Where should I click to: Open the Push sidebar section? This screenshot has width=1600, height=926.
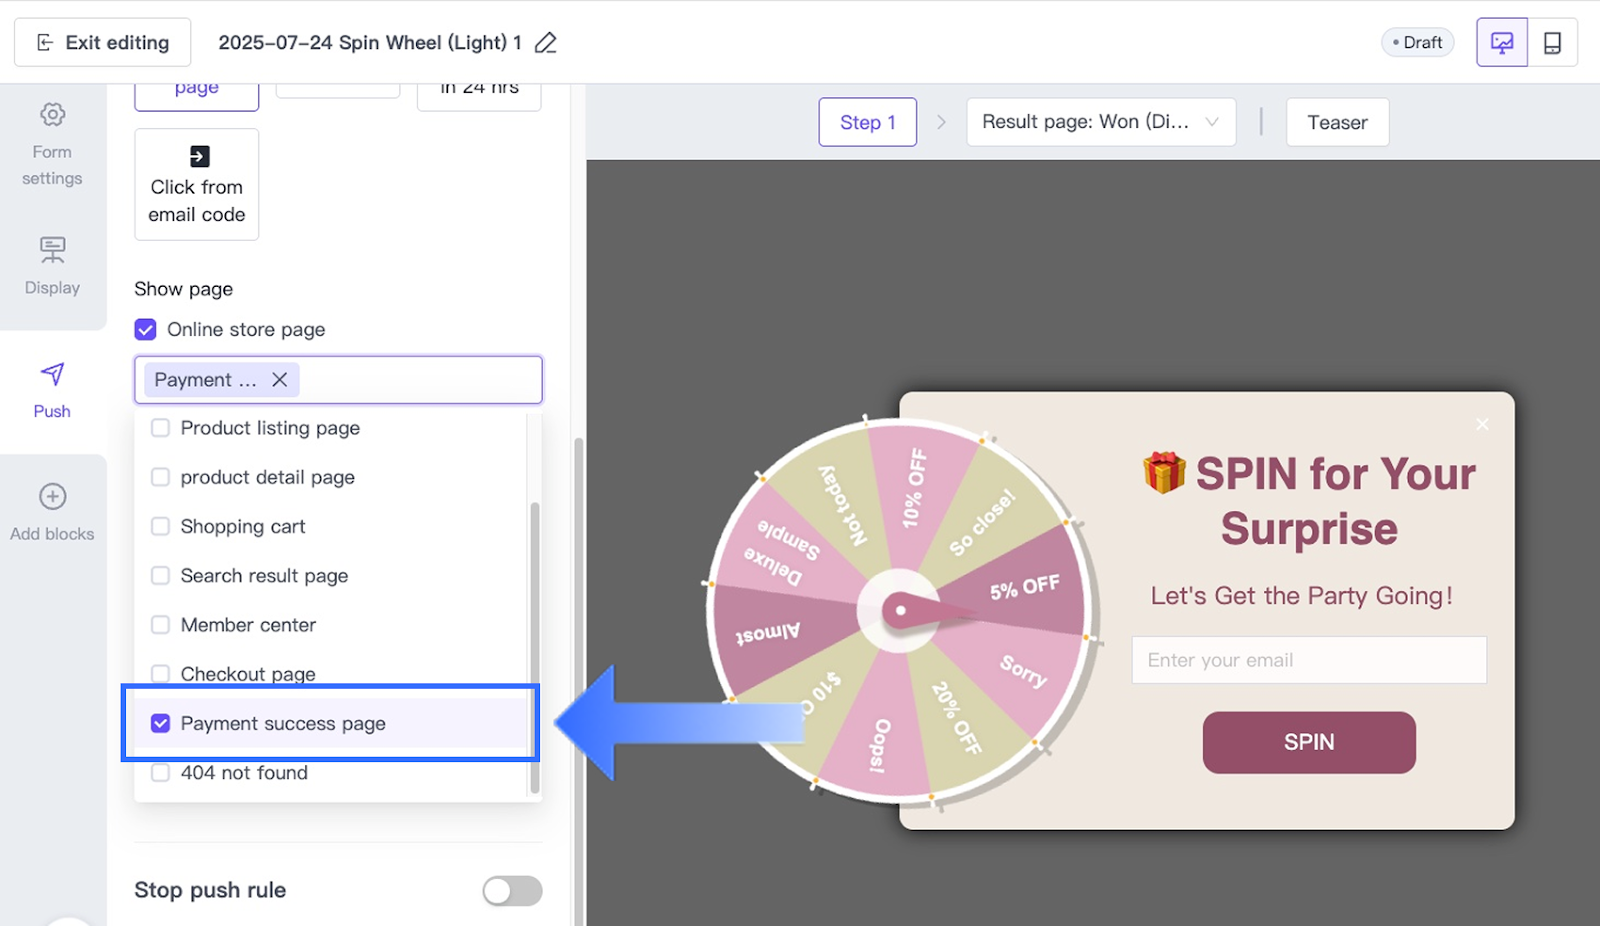(52, 390)
